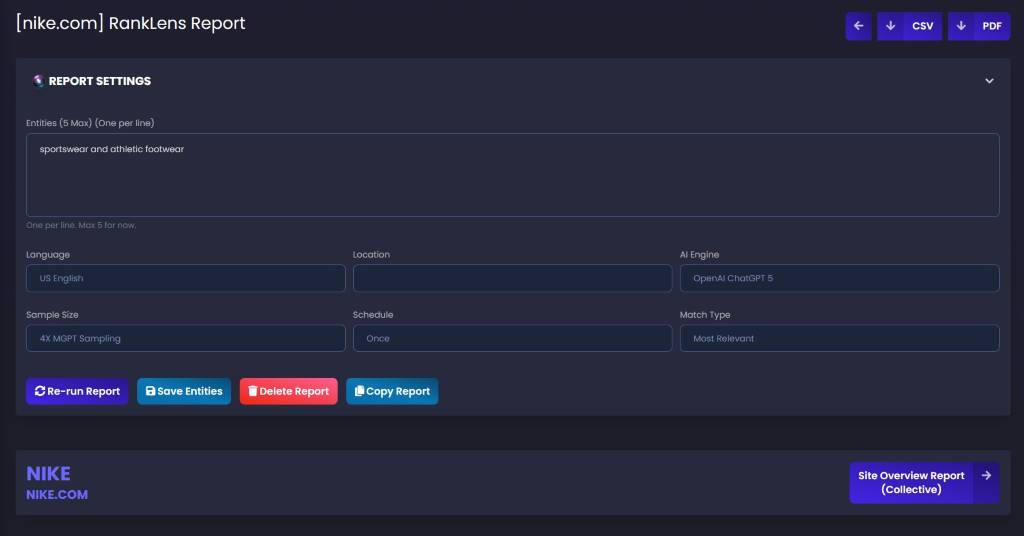Click the Report Settings header icon
This screenshot has height=536, width=1024.
38,81
